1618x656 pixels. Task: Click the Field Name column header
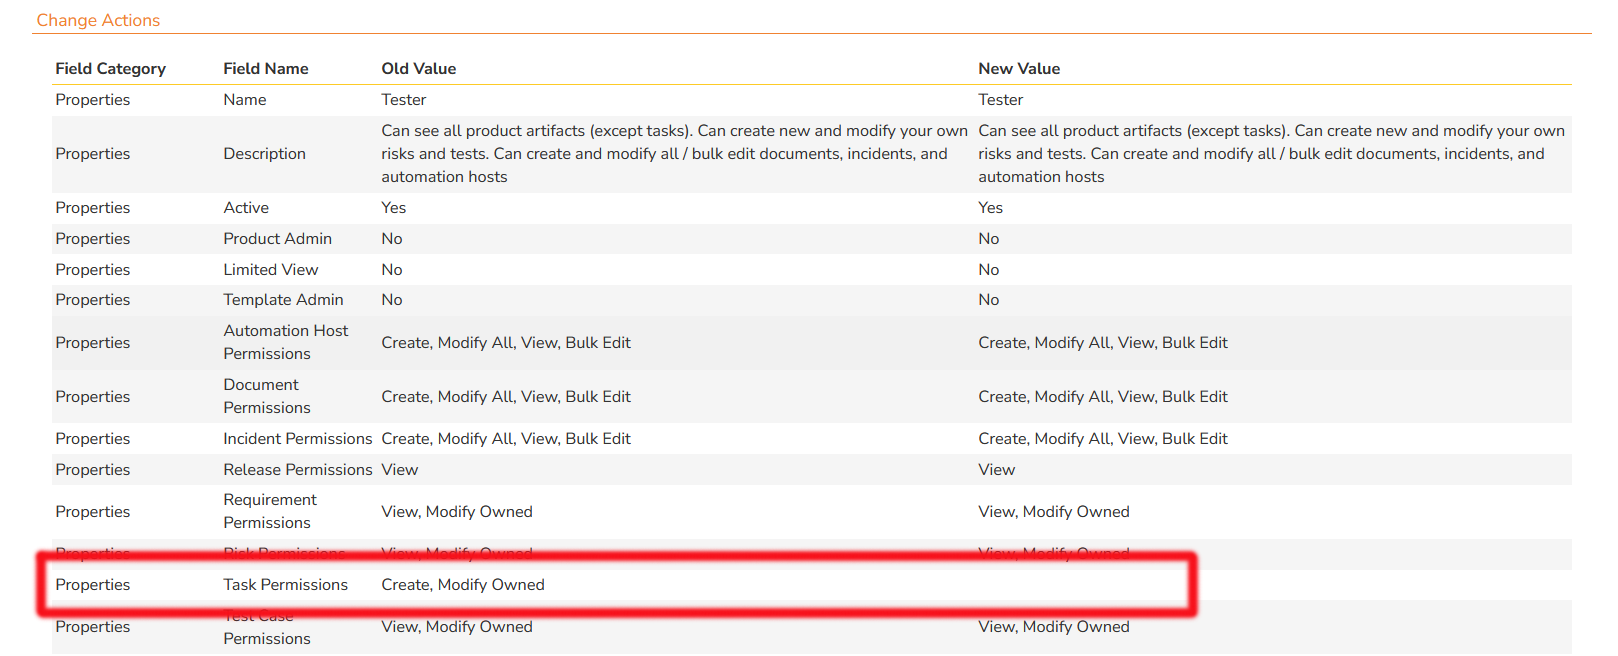(x=265, y=68)
